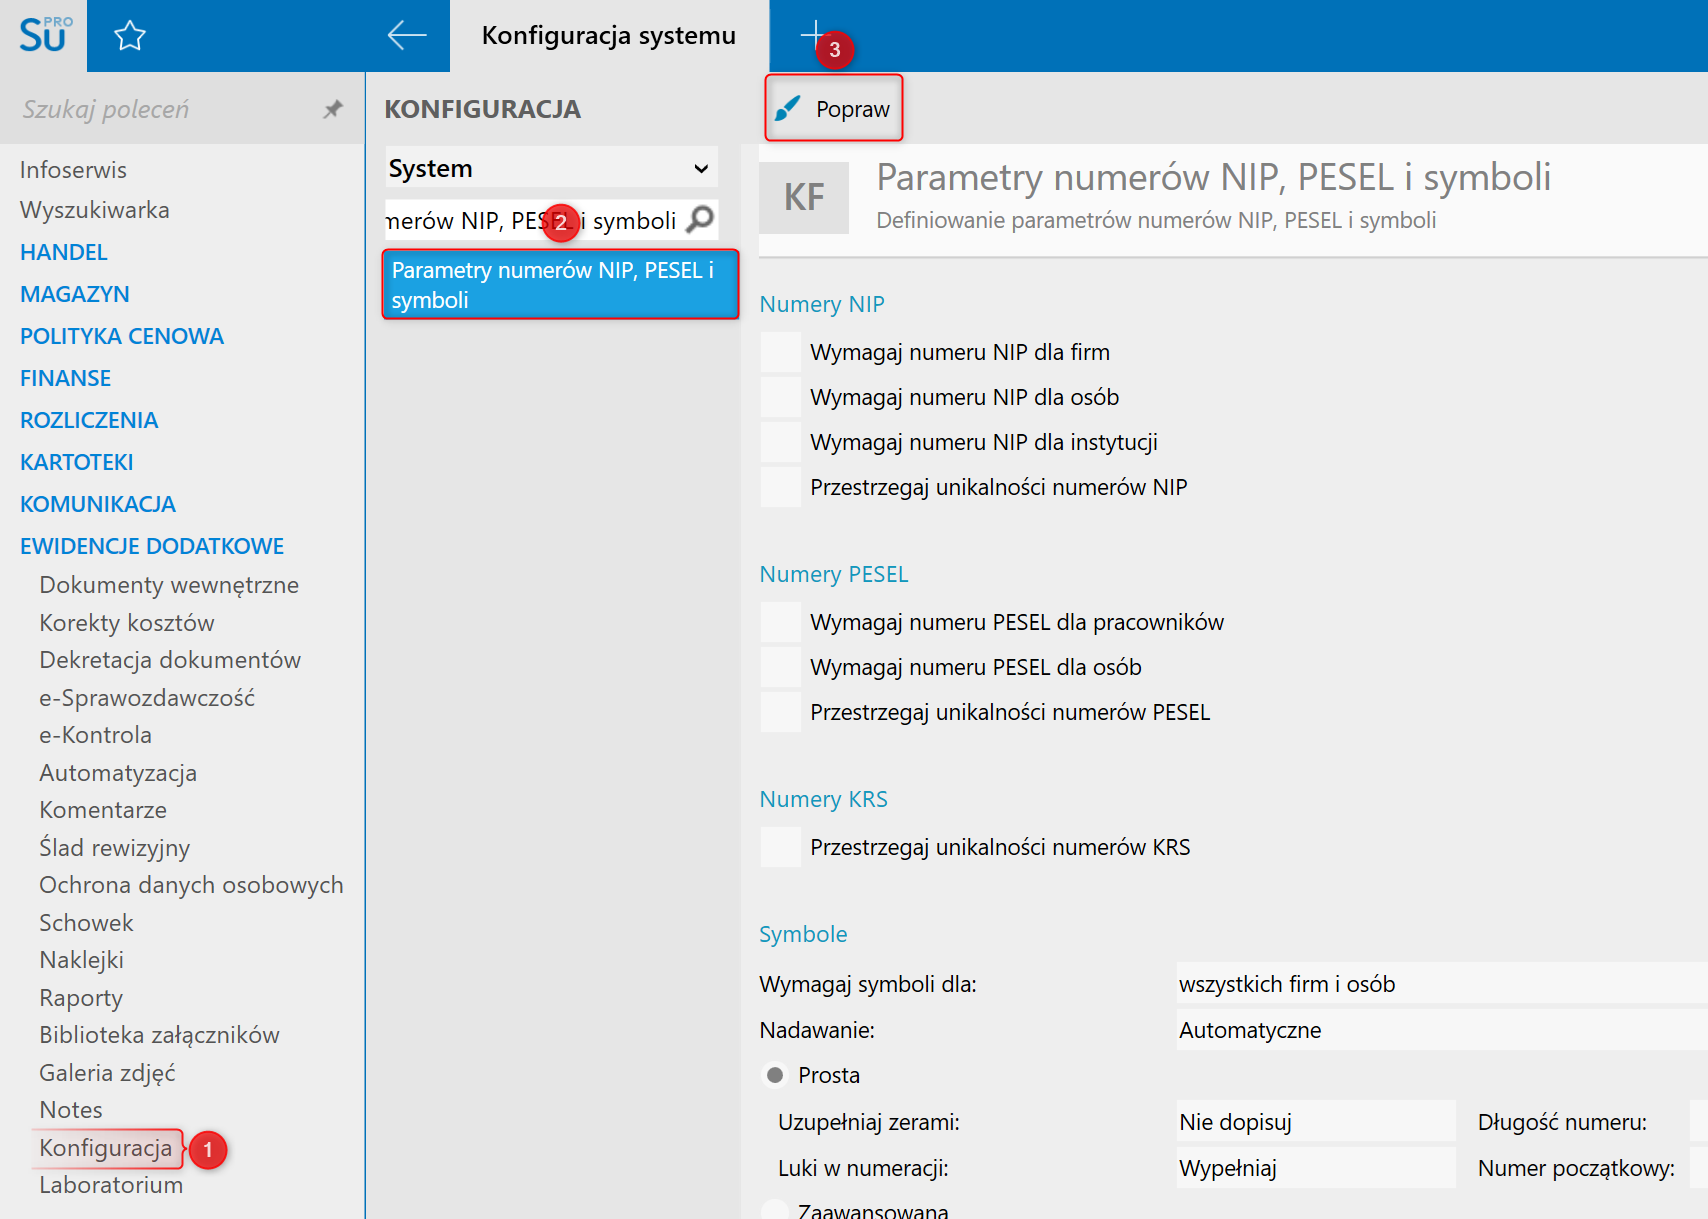Click the Szukaj poleceń search field
This screenshot has height=1219, width=1708.
(165, 109)
